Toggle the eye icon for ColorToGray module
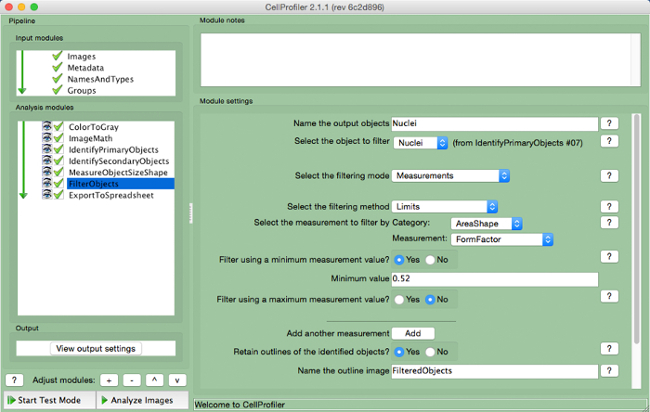Viewport: 650px width, 412px height. [x=46, y=127]
